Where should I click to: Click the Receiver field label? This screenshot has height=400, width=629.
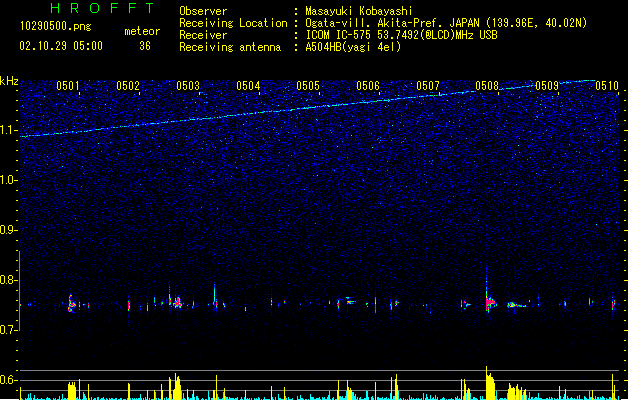point(203,35)
